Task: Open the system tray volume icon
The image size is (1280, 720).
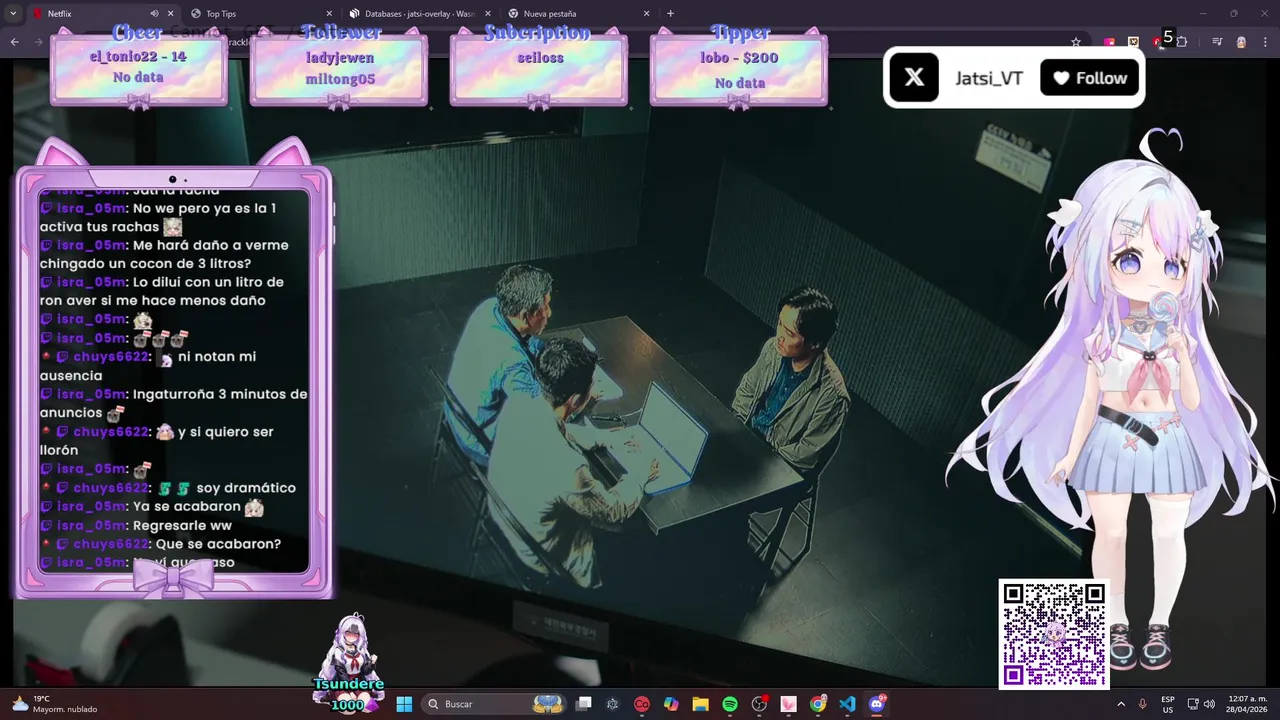Action: [1209, 704]
